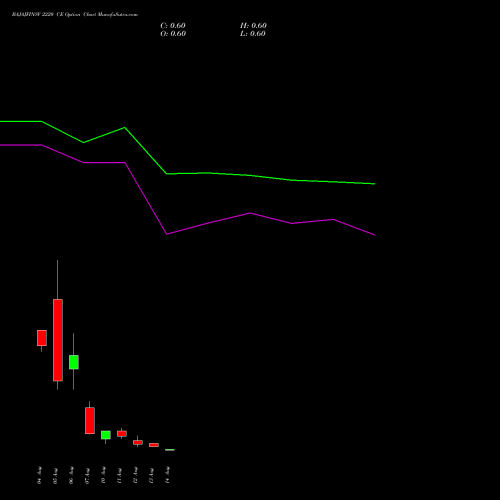This screenshot has width=500, height=500.
Task: Select the green candlestick for 06 Aug
Action: coord(74,362)
